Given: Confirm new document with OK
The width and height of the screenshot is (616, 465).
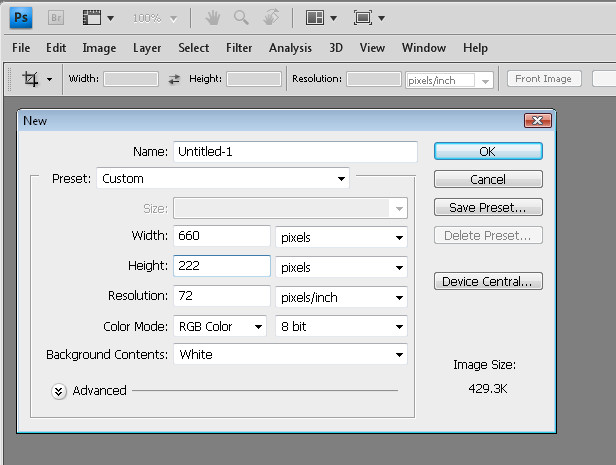Looking at the screenshot, I should coord(488,152).
